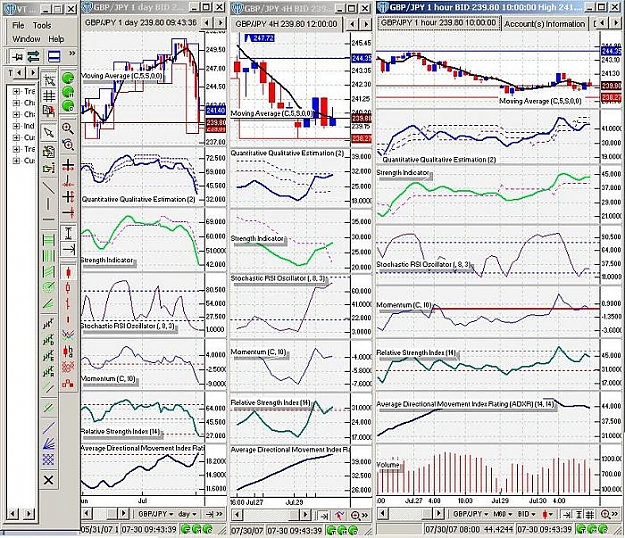
Task: Click zoom magnifier in the 1 hour chart toolbar
Action: coord(605,514)
